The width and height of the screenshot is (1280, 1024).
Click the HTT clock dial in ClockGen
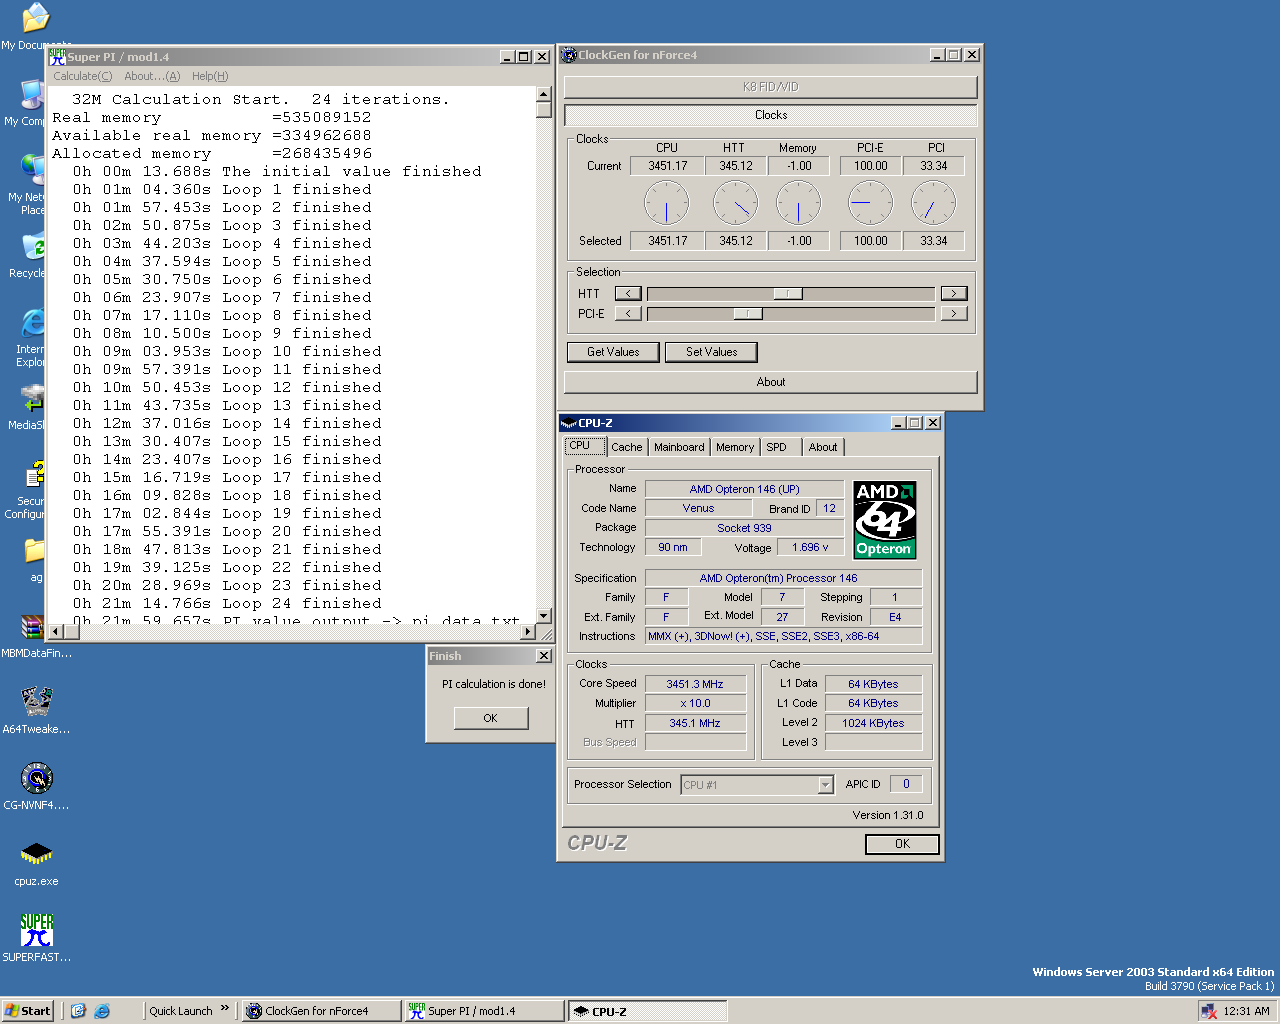tap(735, 203)
